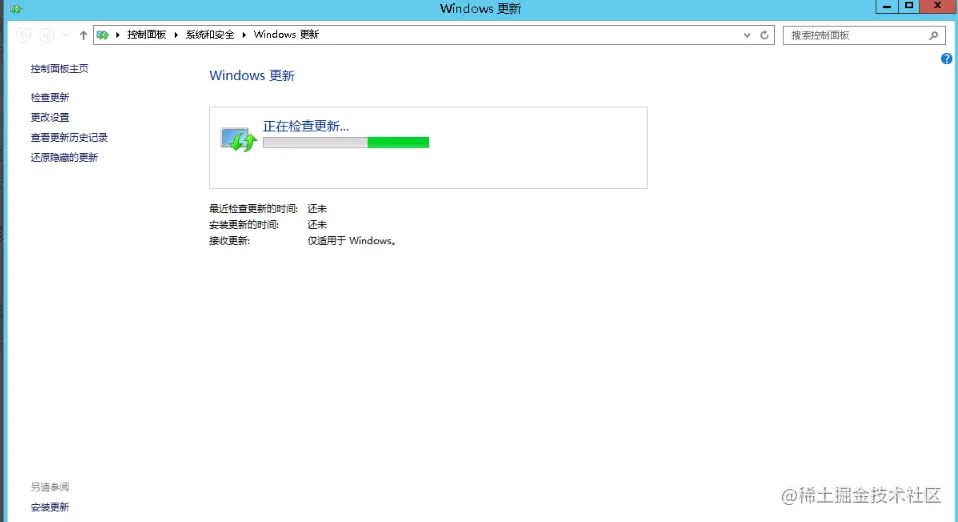Refresh the Windows Update page
The height and width of the screenshot is (522, 958).
(x=764, y=35)
